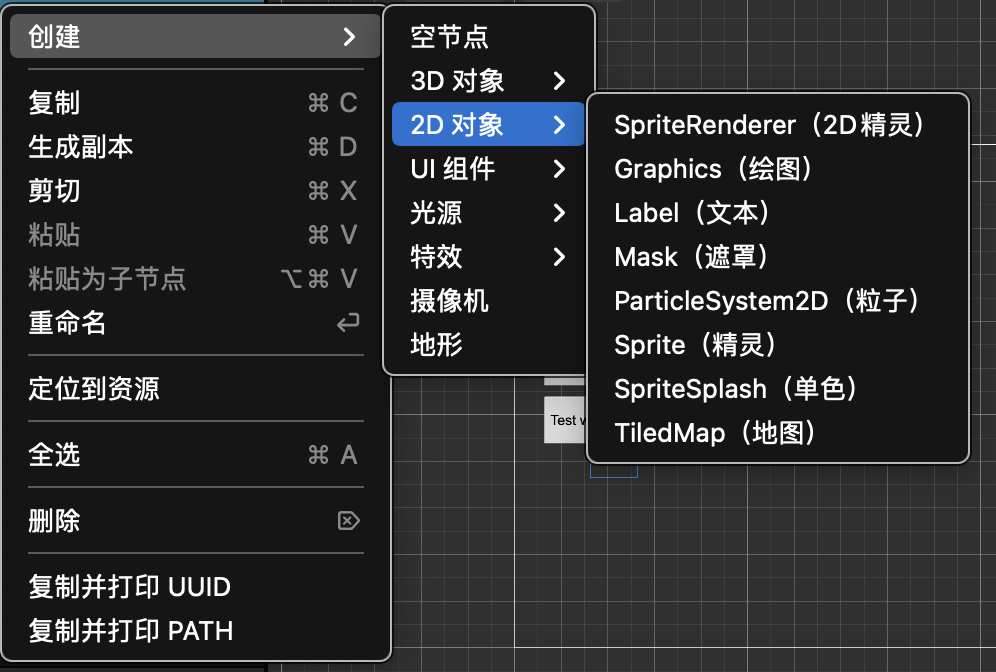
Task: Click the chevron arrow beside 创建
Action: (349, 36)
